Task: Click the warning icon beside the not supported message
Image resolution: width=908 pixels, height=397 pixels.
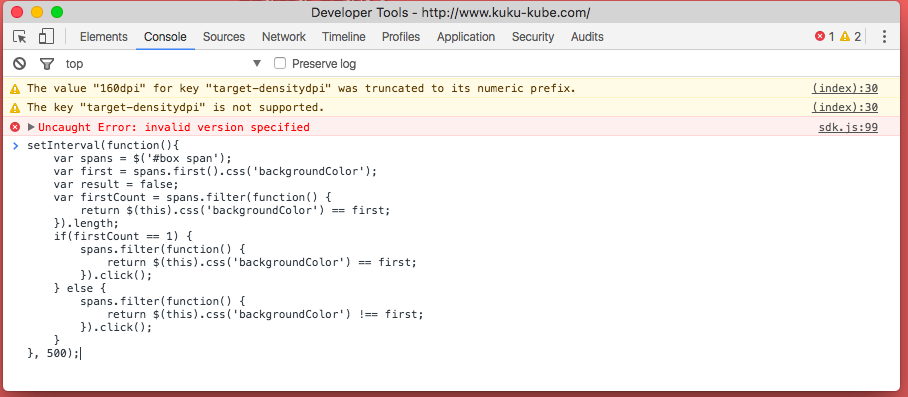Action: 15,108
